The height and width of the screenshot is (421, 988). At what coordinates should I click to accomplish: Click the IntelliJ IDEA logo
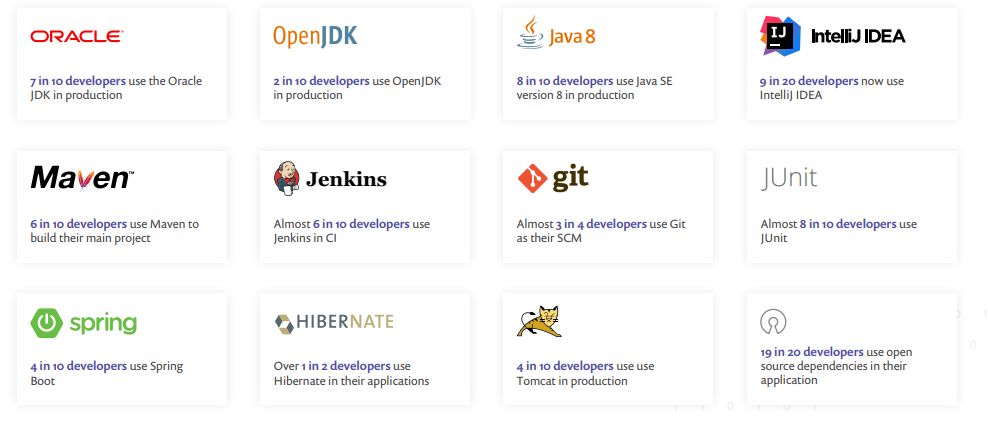(832, 36)
